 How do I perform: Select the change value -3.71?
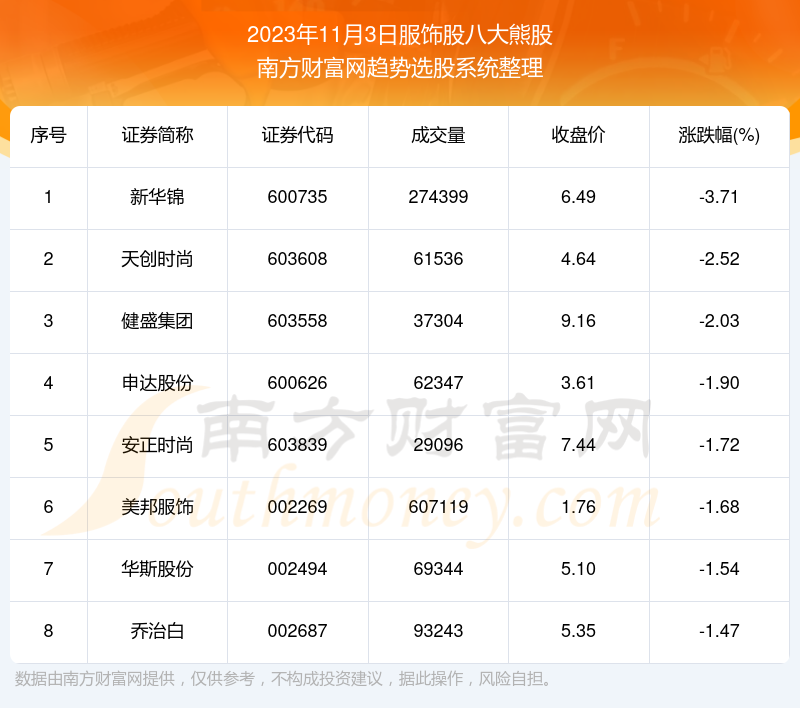(x=718, y=197)
